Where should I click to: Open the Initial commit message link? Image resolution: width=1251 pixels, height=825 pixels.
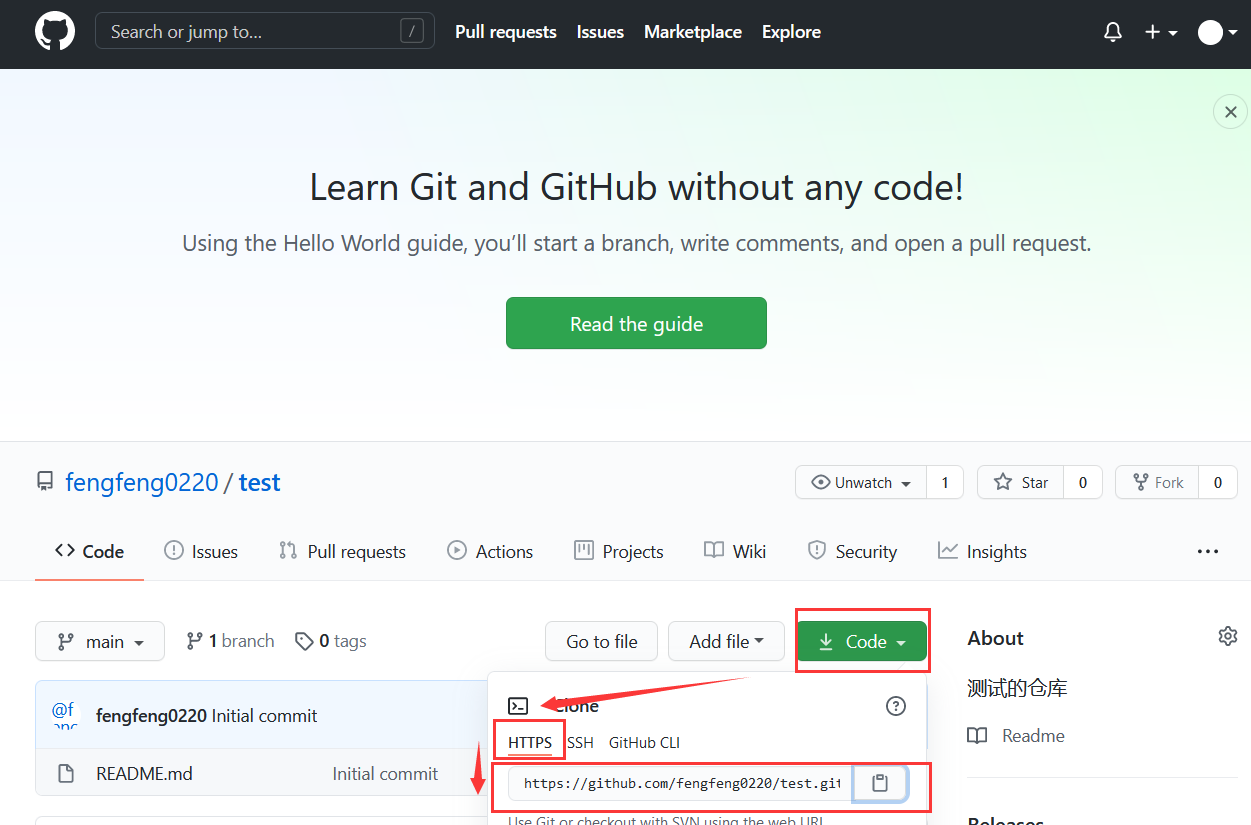pos(265,715)
